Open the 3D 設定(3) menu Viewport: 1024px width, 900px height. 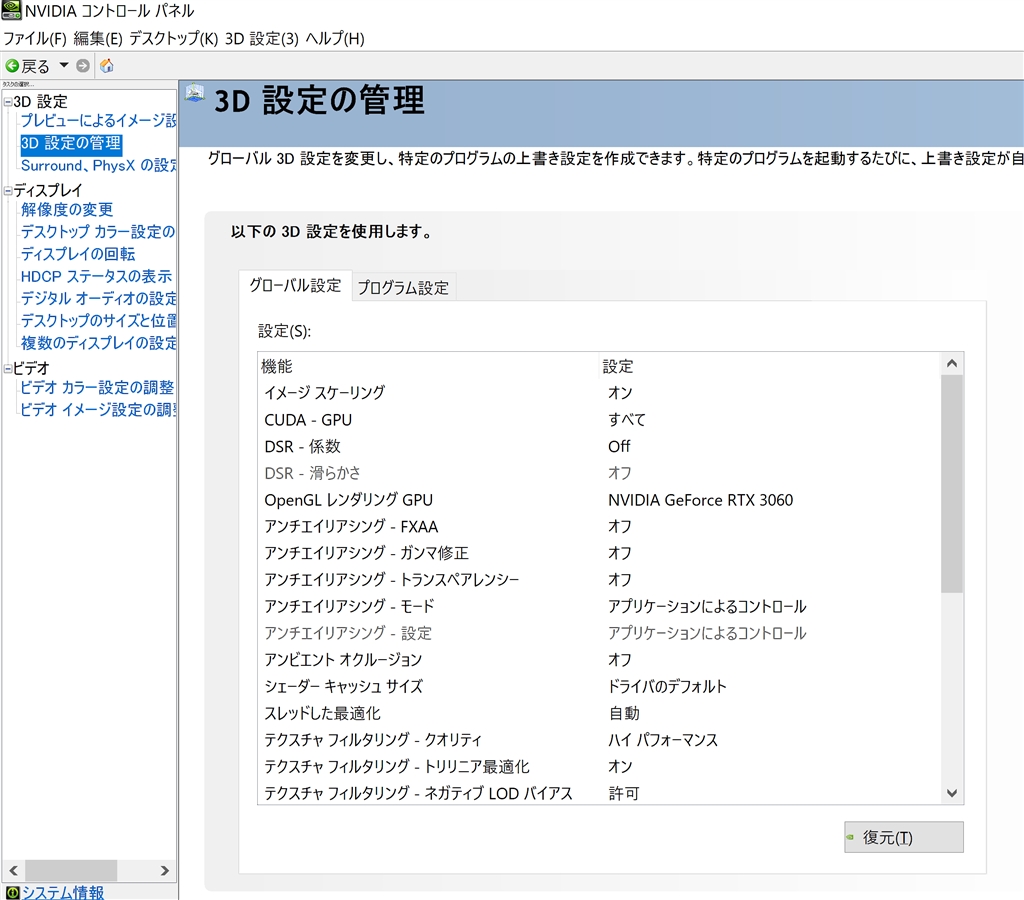coord(262,39)
